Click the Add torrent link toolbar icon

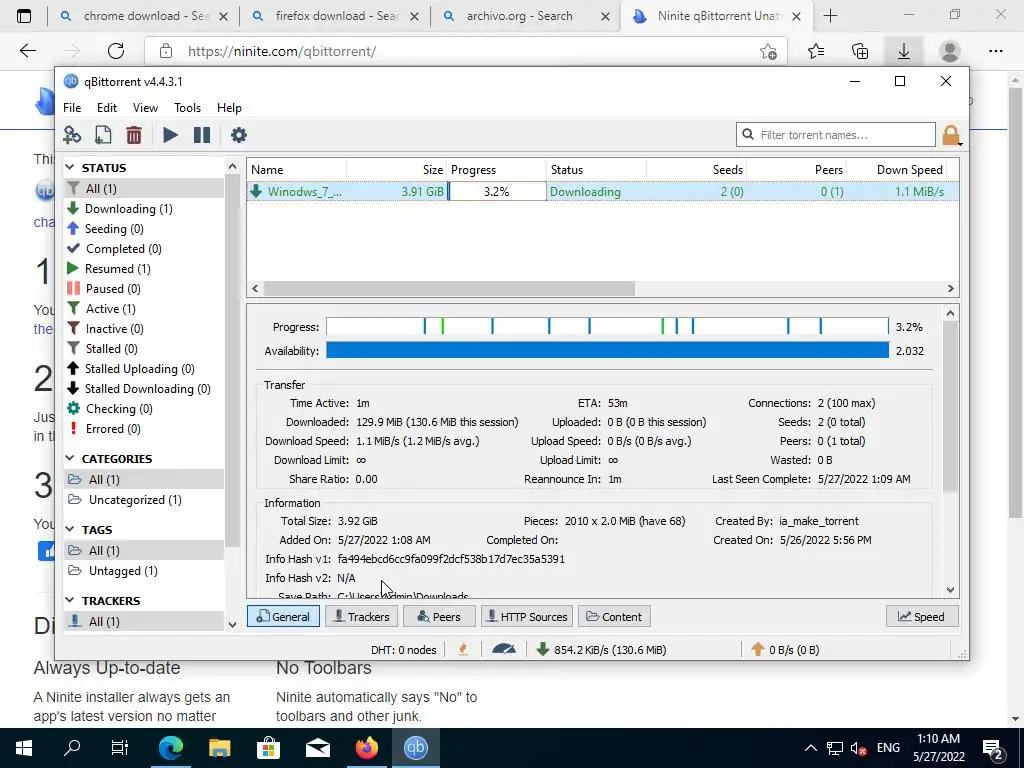pyautogui.click(x=72, y=135)
